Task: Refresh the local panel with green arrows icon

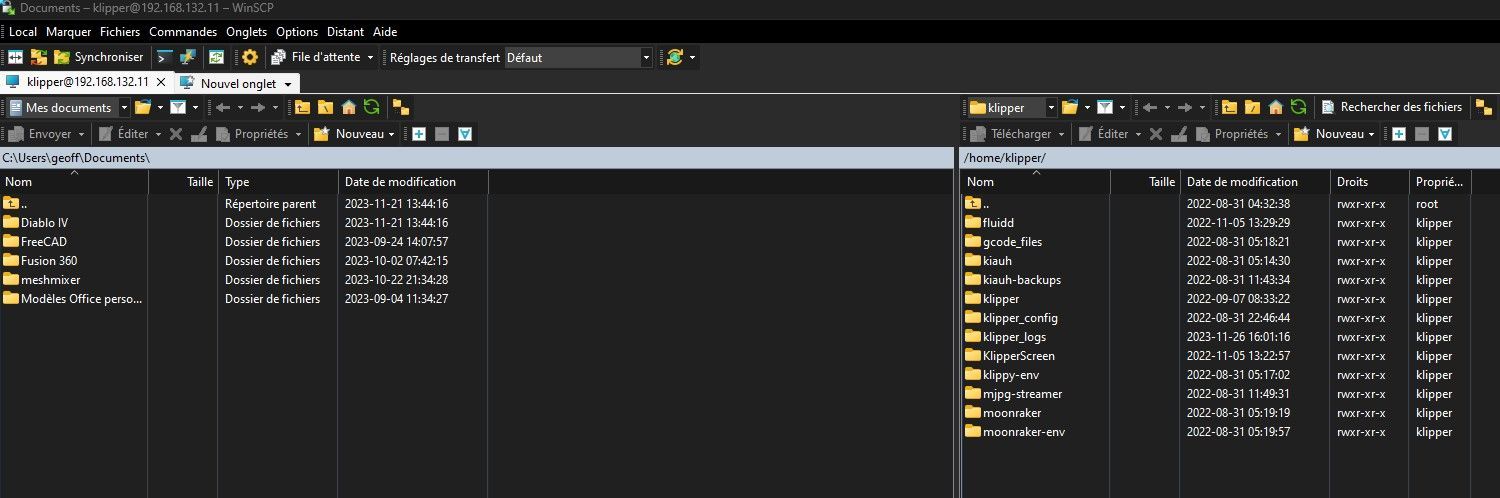Action: tap(371, 107)
